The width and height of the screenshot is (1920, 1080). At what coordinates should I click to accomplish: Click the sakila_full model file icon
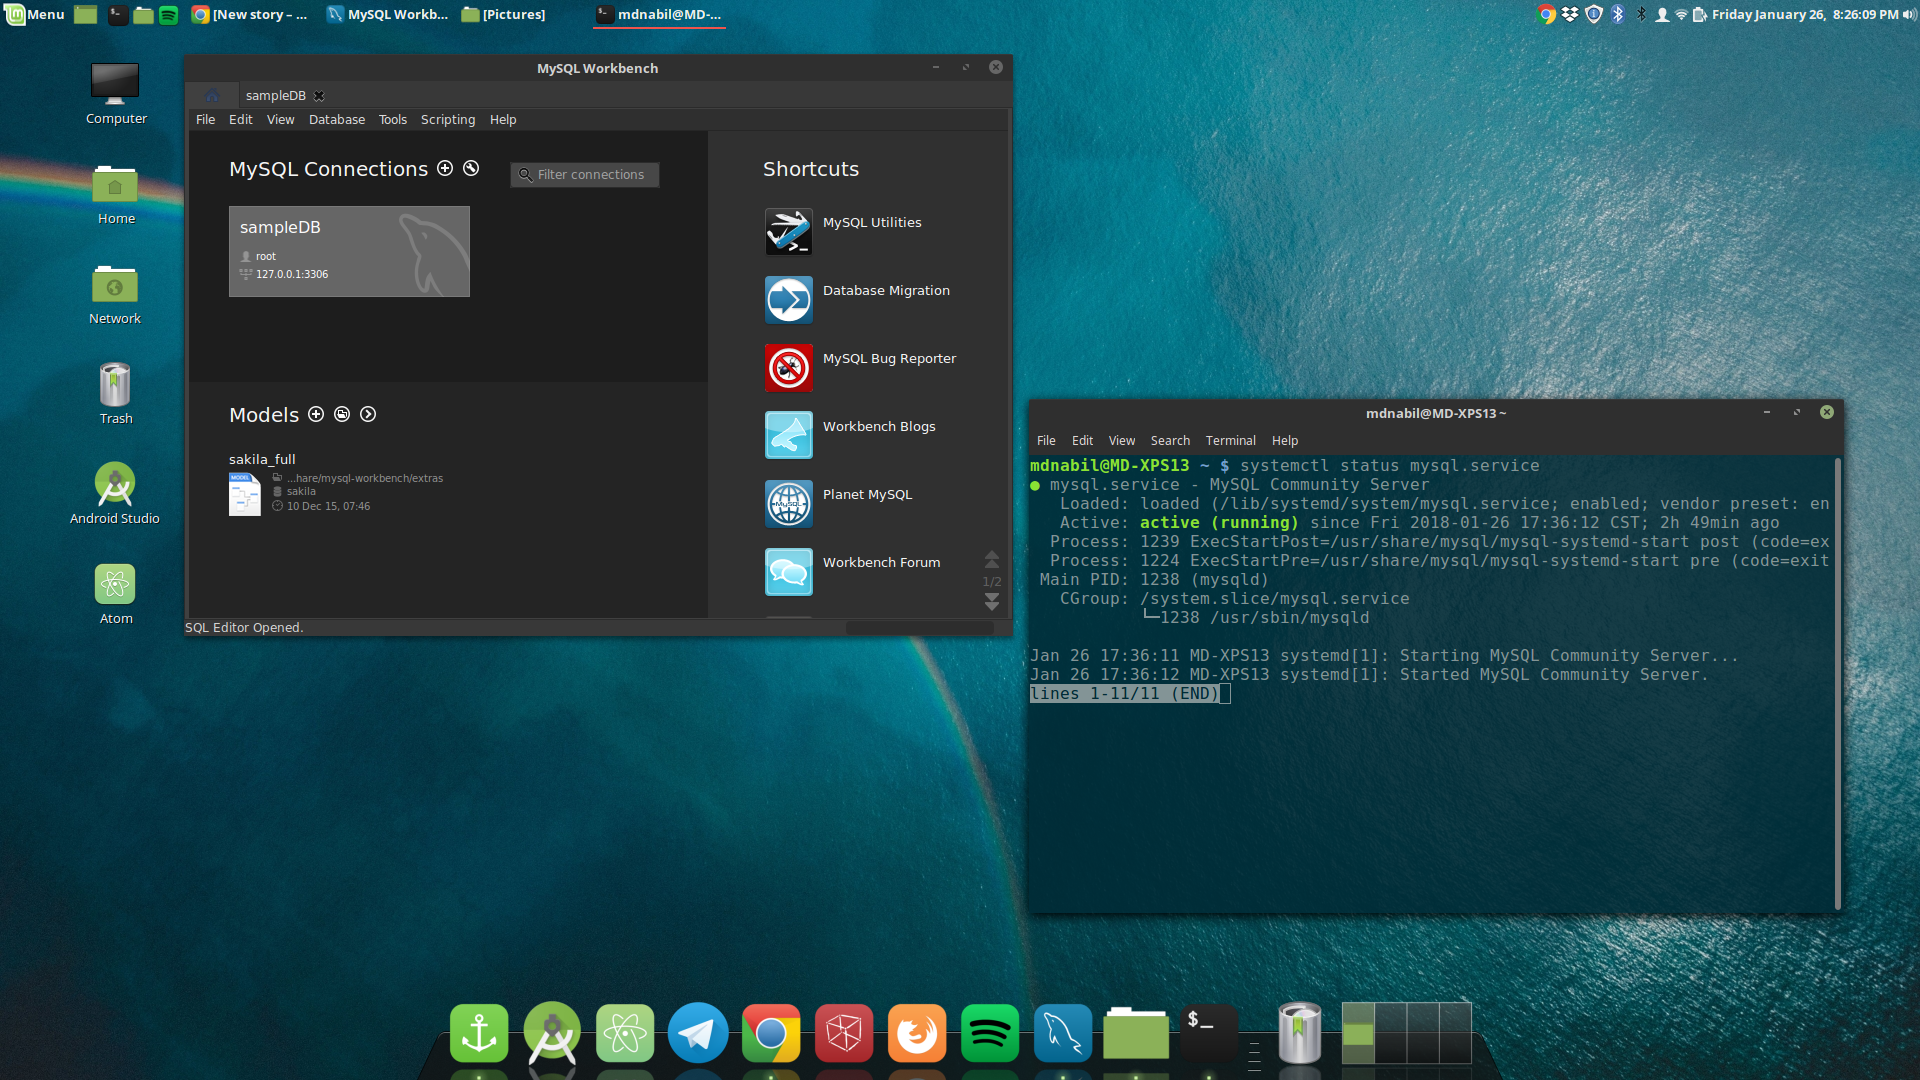pos(245,494)
